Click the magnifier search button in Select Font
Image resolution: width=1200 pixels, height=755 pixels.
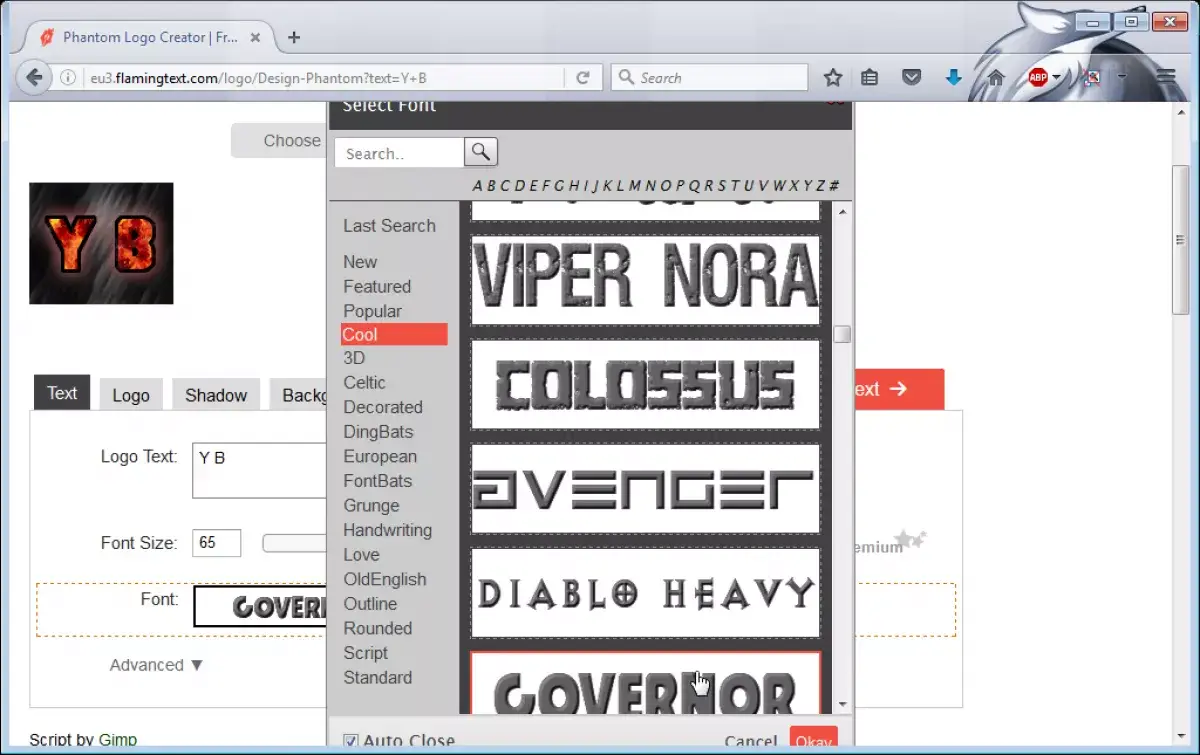(481, 152)
